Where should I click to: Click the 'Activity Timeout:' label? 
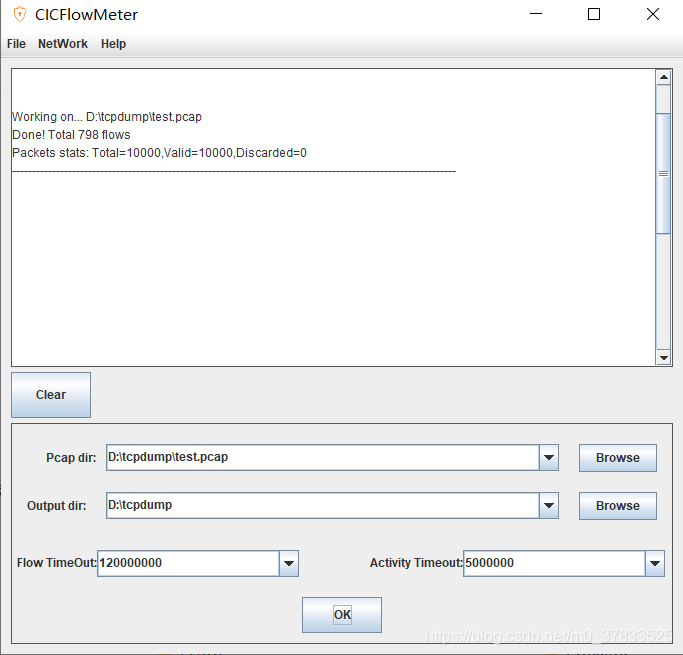(416, 563)
